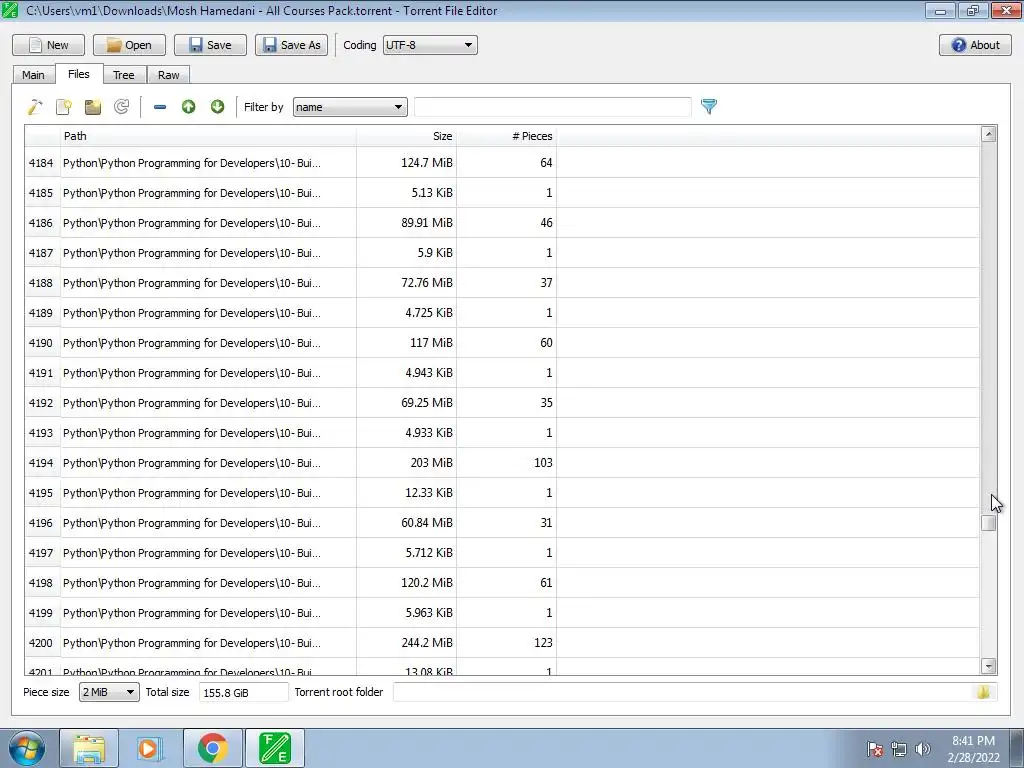The width and height of the screenshot is (1024, 768).
Task: Click the size cell 124.7 MiB
Action: pos(406,163)
